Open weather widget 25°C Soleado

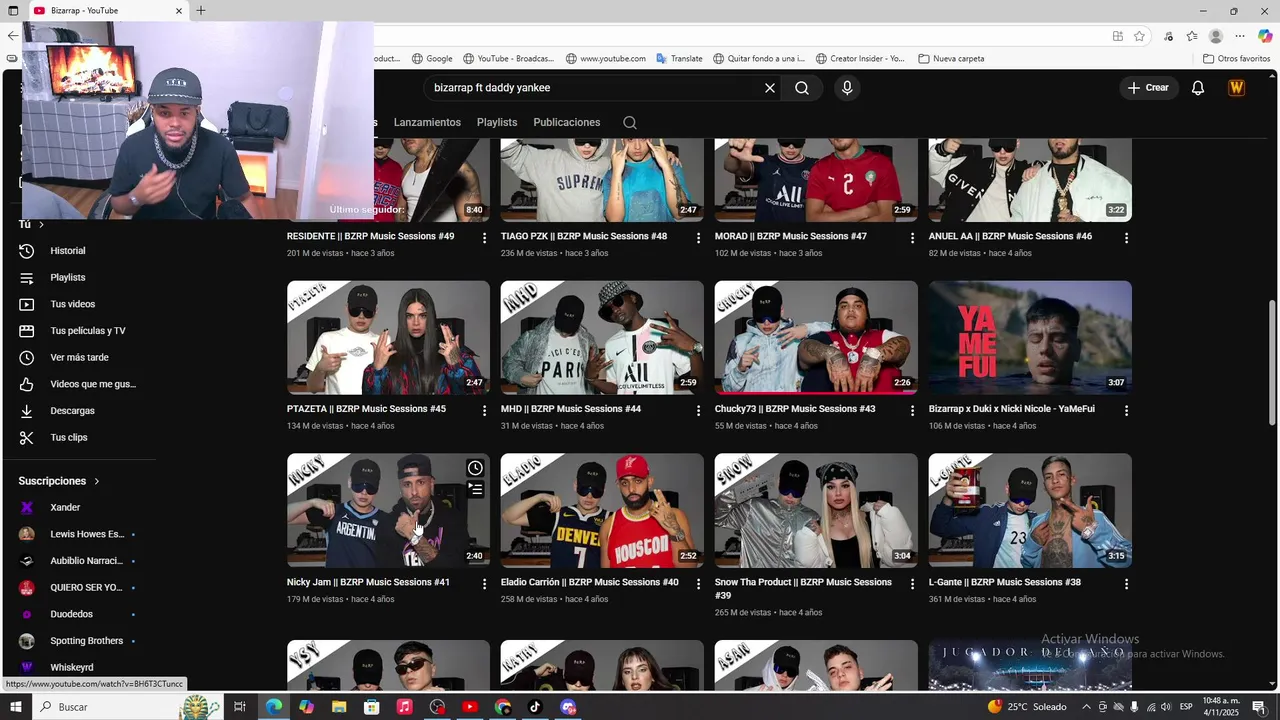coord(1028,707)
